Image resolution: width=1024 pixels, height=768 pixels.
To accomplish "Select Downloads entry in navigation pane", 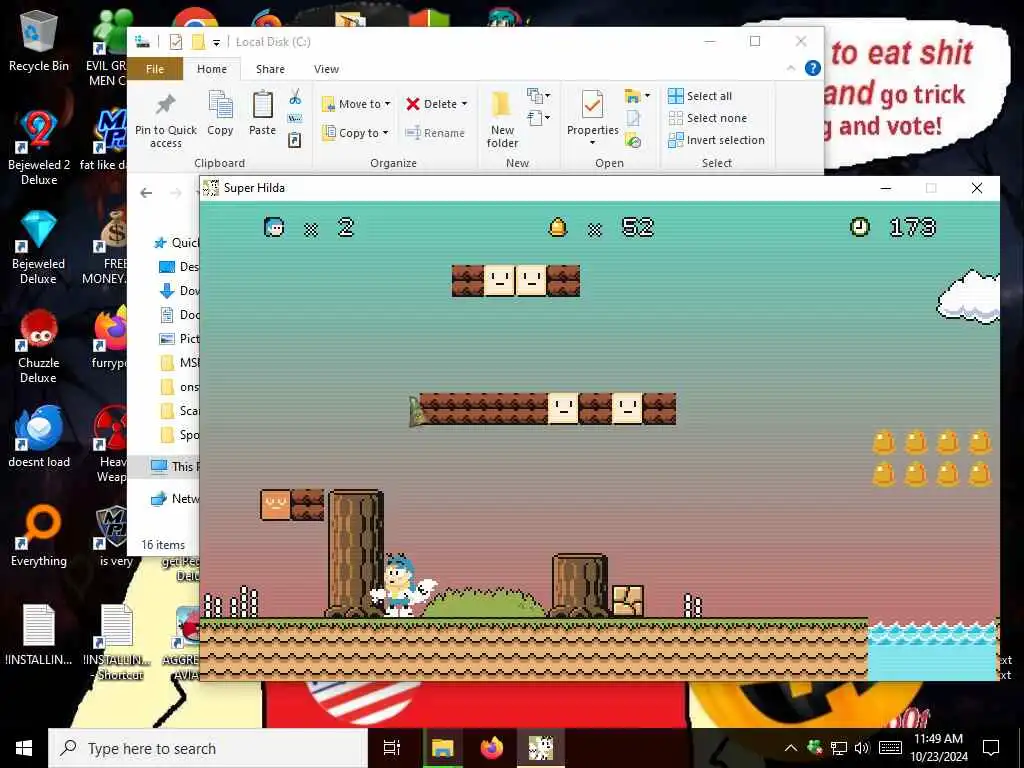I will [179, 291].
